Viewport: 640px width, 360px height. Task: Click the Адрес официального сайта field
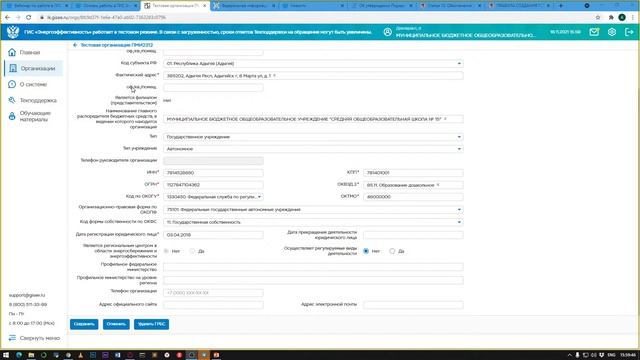[213, 304]
